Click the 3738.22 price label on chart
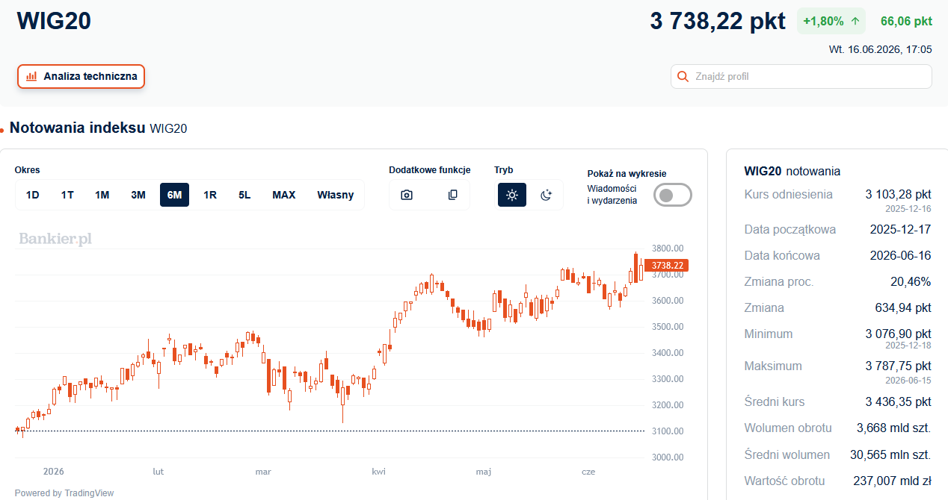The width and height of the screenshot is (948, 500). click(666, 265)
